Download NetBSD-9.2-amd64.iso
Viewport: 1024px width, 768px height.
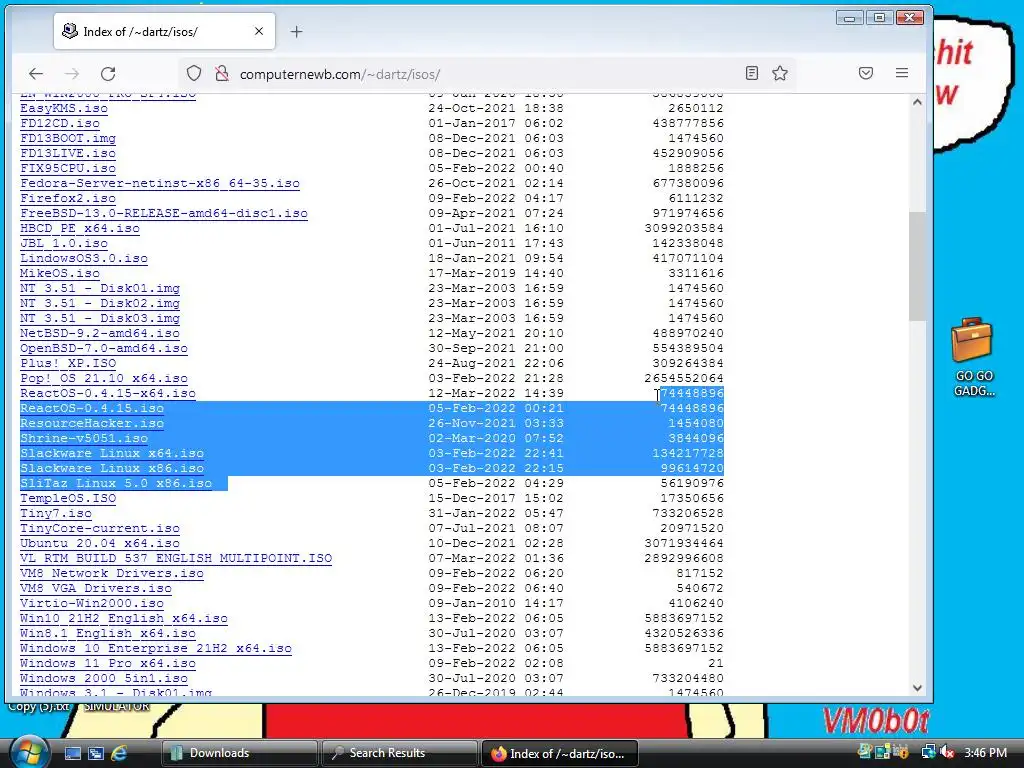(x=100, y=334)
